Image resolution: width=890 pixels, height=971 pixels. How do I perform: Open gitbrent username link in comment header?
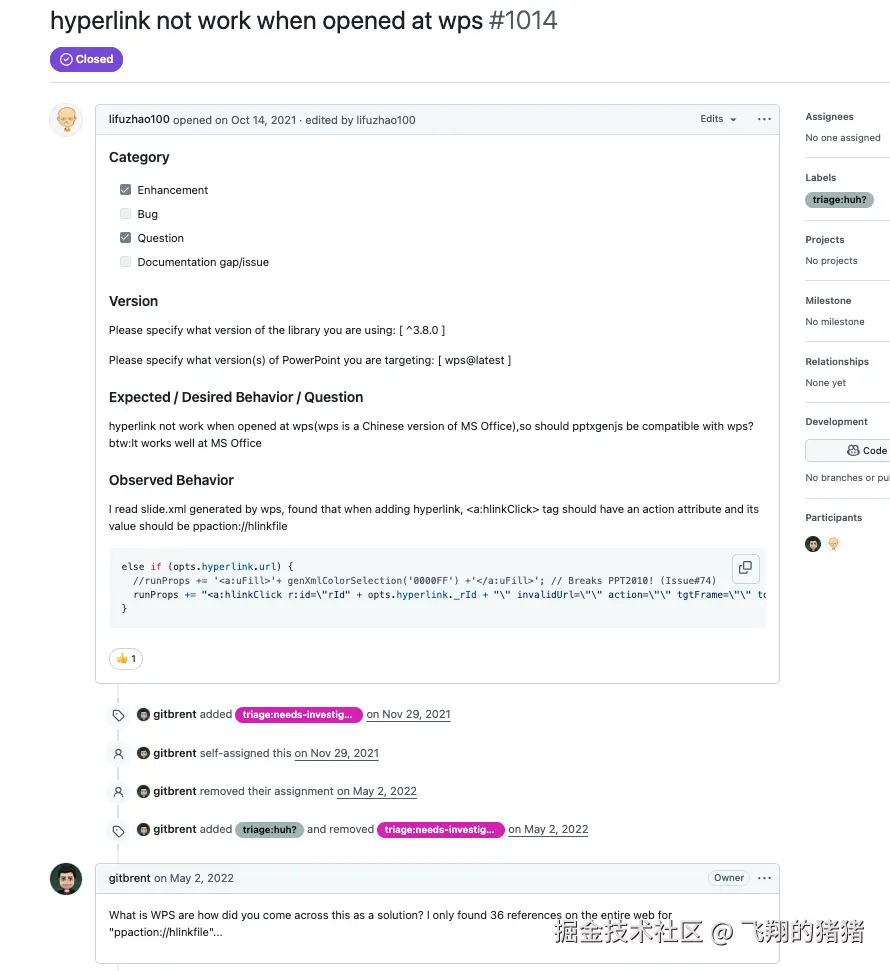coord(129,879)
